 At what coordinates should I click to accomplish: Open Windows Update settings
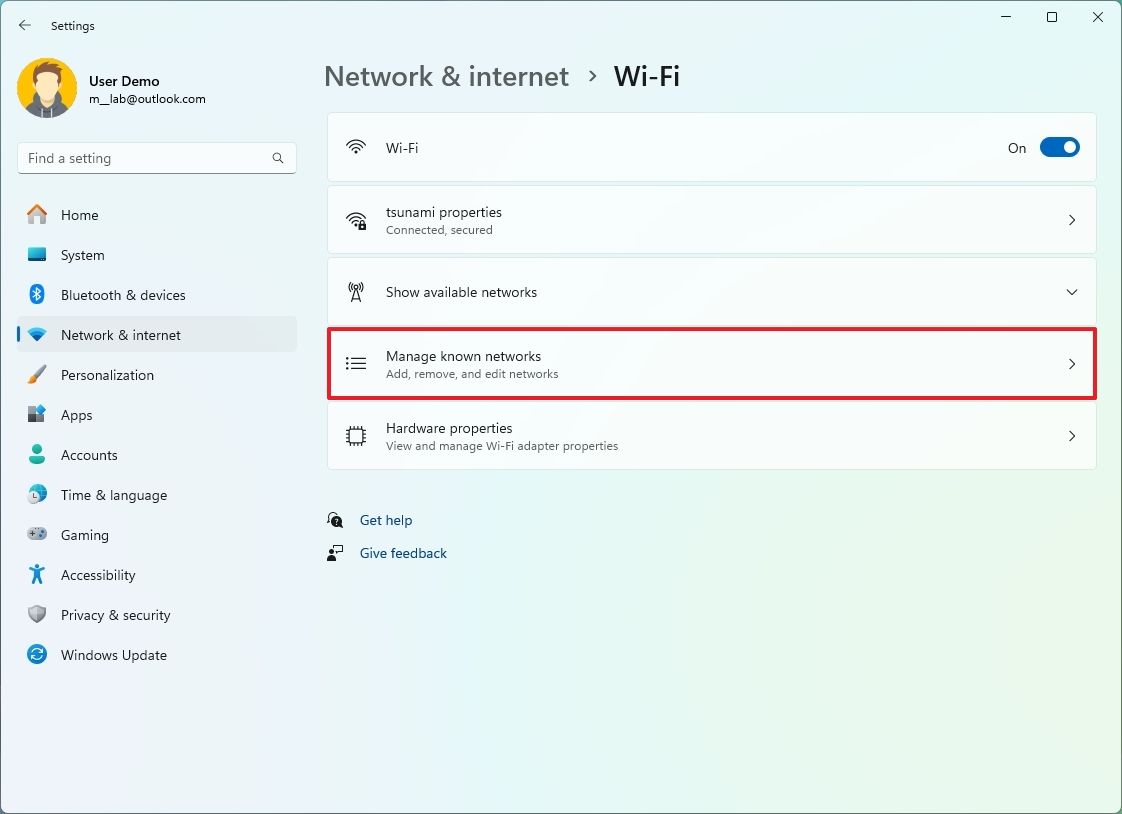pos(113,655)
